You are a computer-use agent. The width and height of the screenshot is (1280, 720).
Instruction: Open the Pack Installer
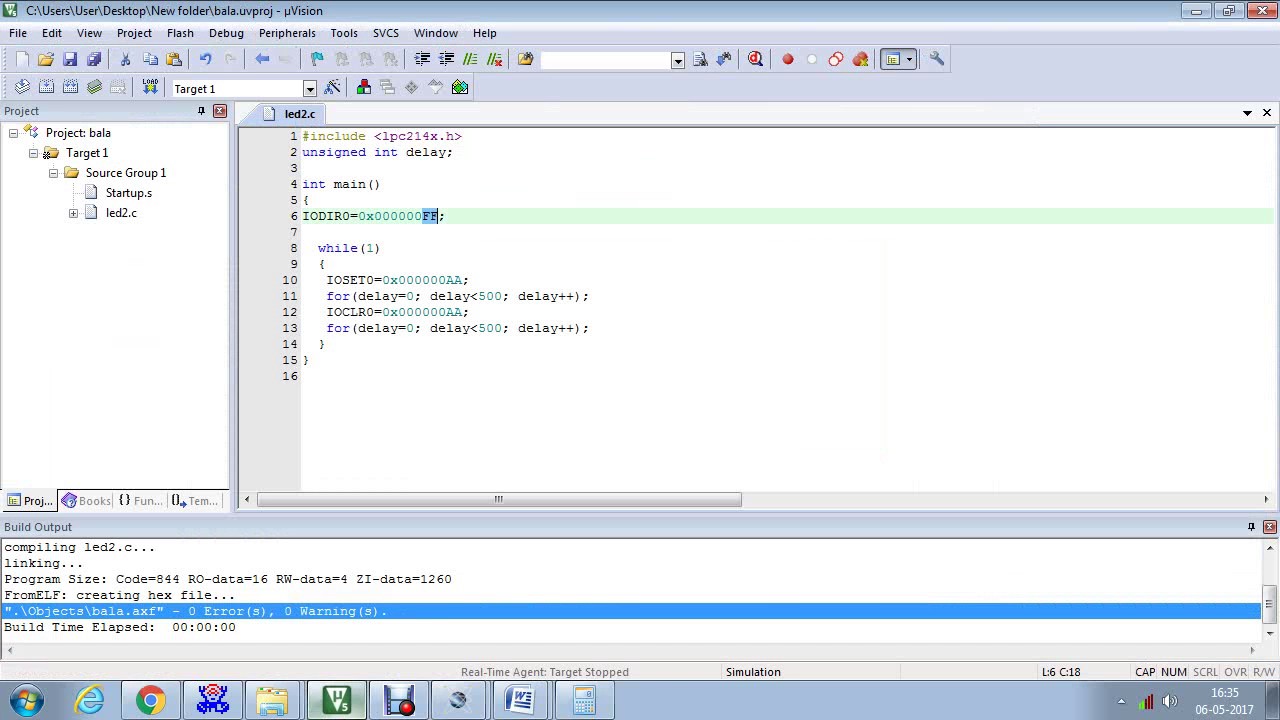pyautogui.click(x=460, y=87)
